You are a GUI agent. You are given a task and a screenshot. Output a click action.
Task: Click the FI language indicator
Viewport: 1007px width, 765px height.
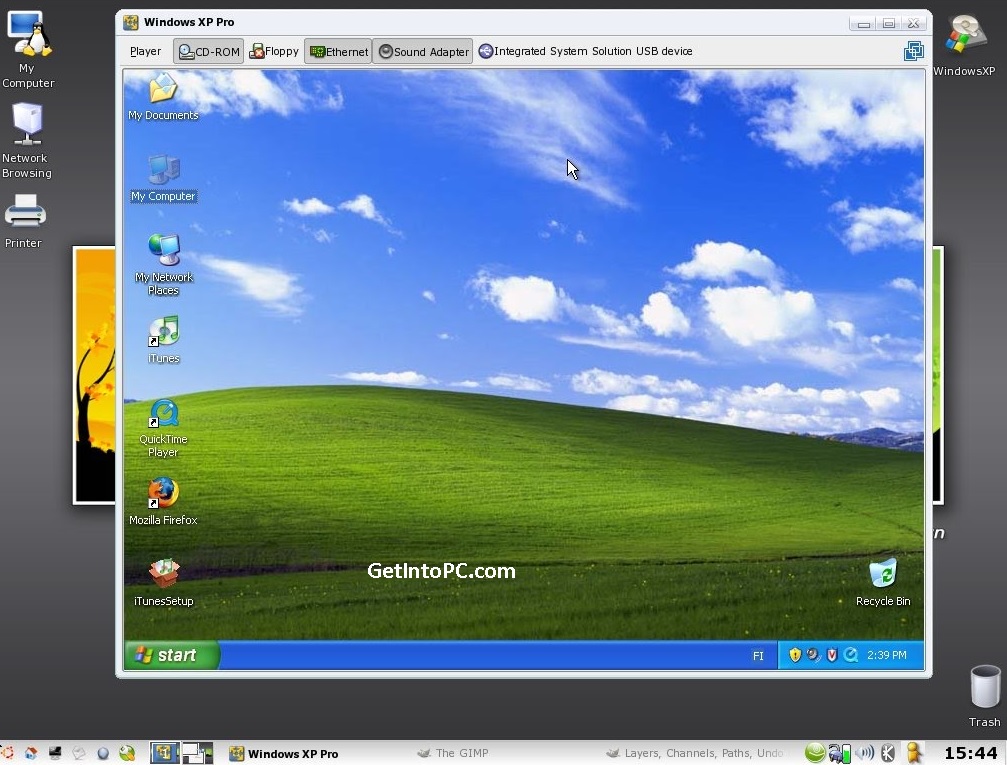point(758,656)
